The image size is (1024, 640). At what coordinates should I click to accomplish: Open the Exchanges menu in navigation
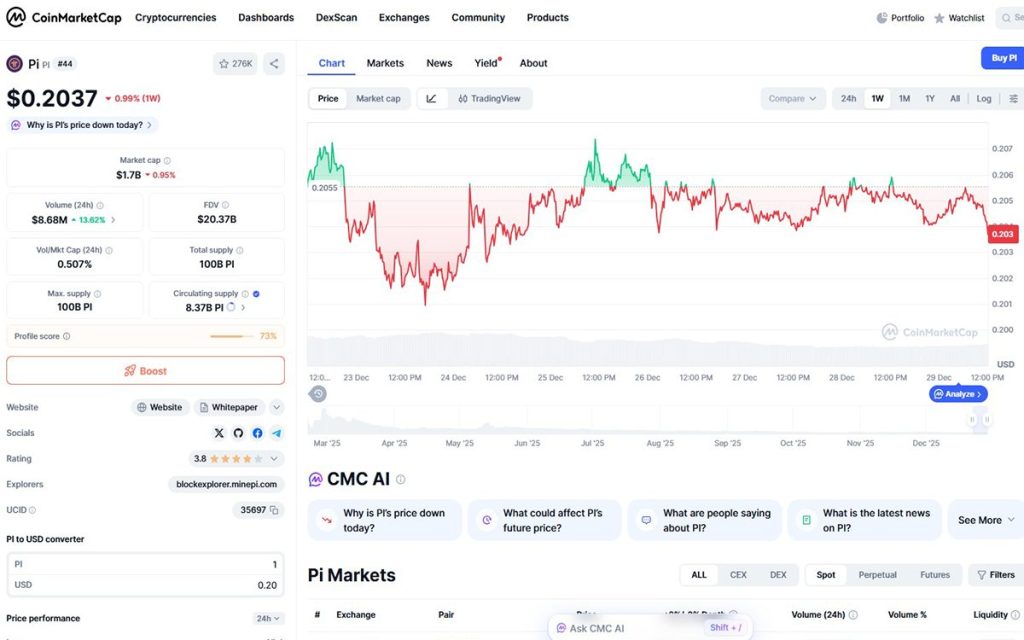[x=404, y=18]
